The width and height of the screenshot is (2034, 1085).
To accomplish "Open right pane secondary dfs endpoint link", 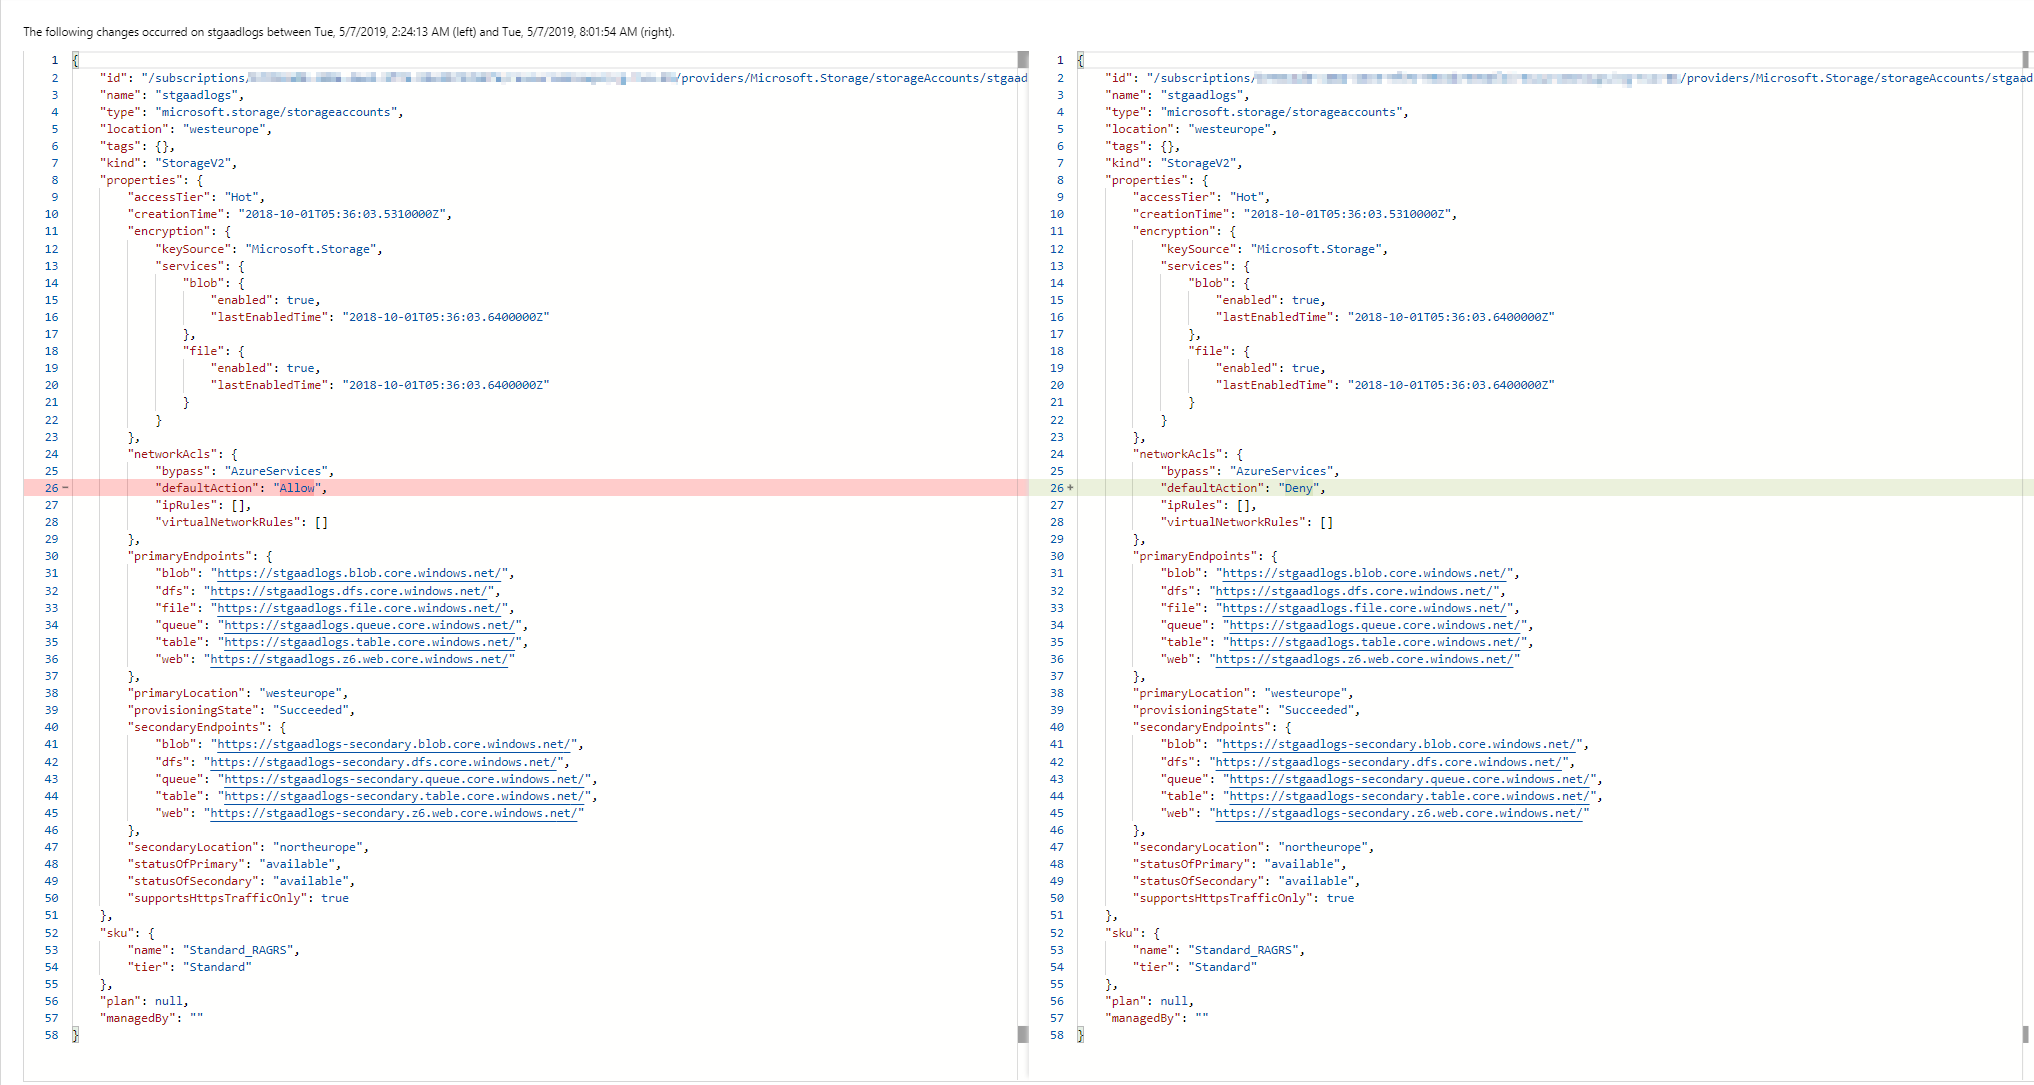I will click(x=1390, y=762).
